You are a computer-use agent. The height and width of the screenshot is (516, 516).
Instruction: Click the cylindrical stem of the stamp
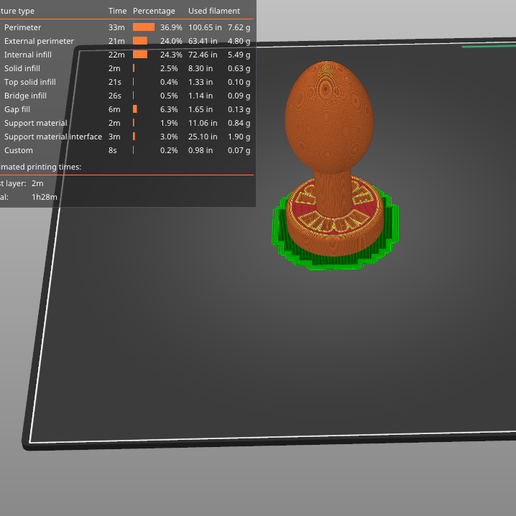(333, 192)
